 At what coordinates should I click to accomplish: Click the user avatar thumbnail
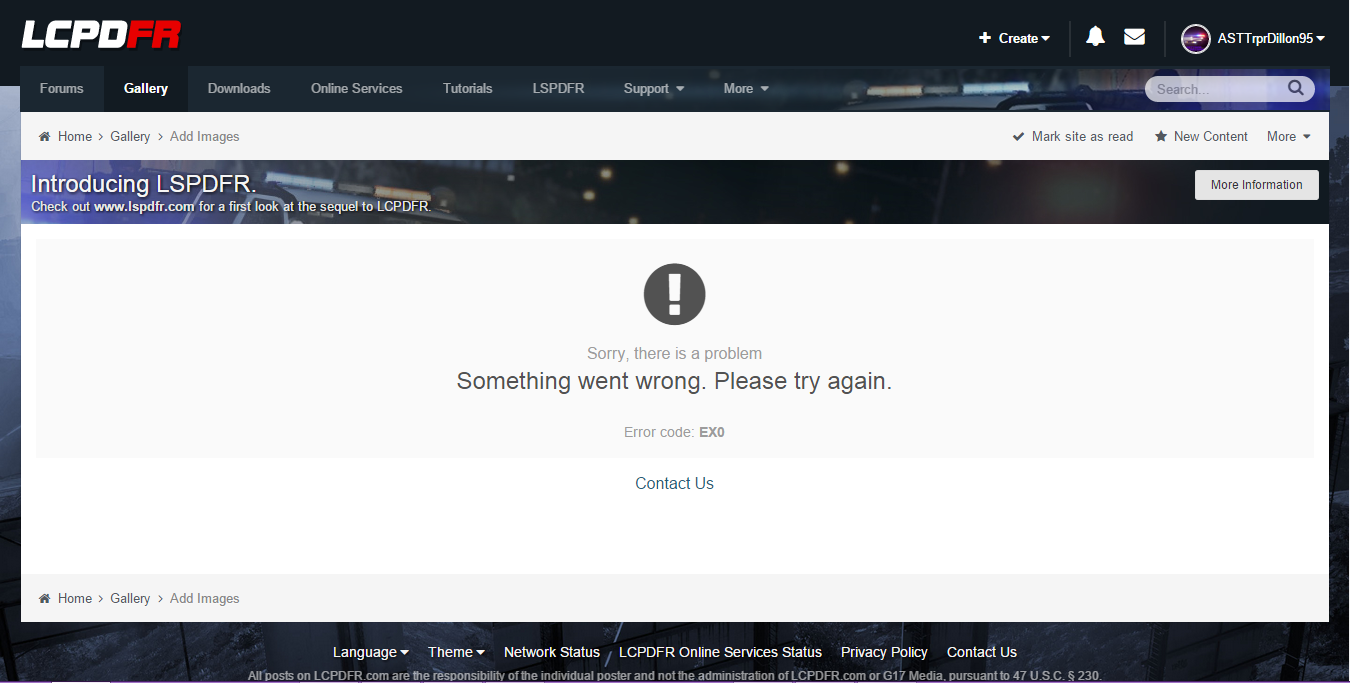tap(1195, 39)
